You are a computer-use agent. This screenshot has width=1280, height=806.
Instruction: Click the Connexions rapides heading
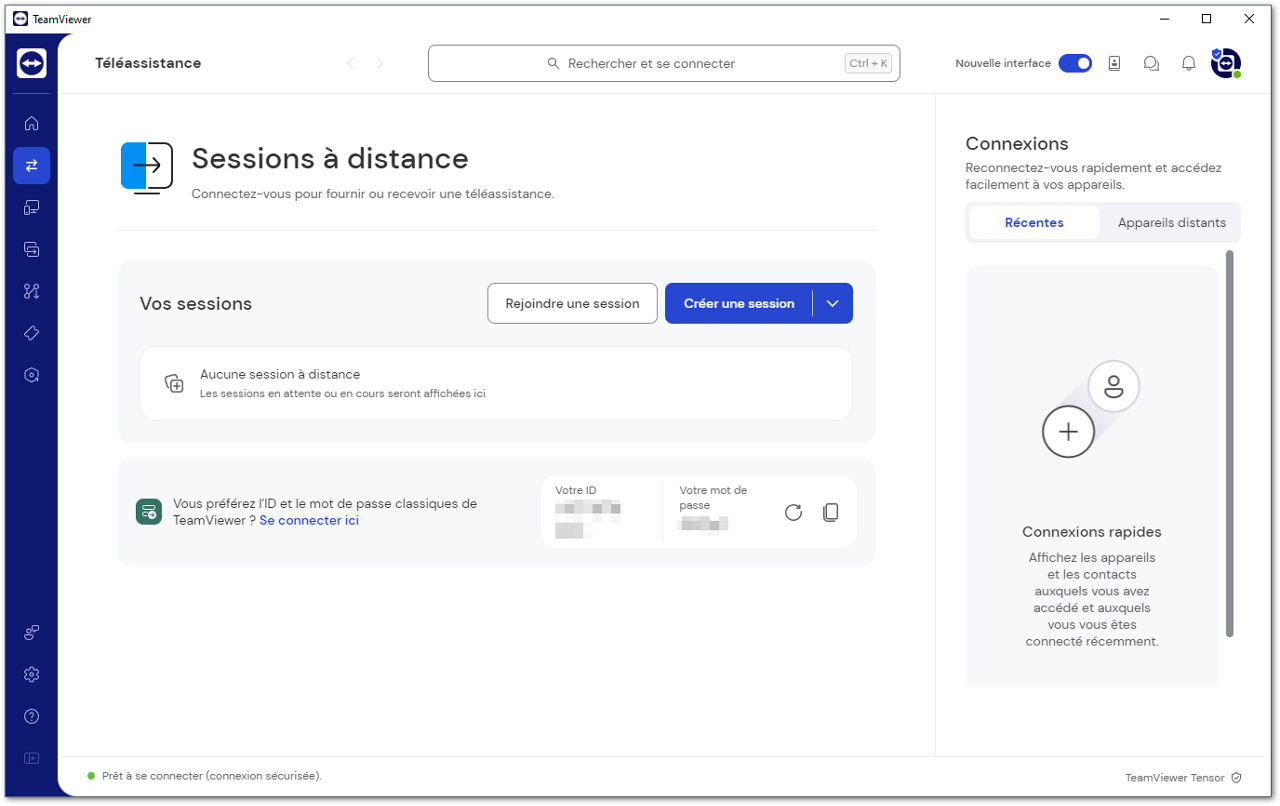(1092, 532)
